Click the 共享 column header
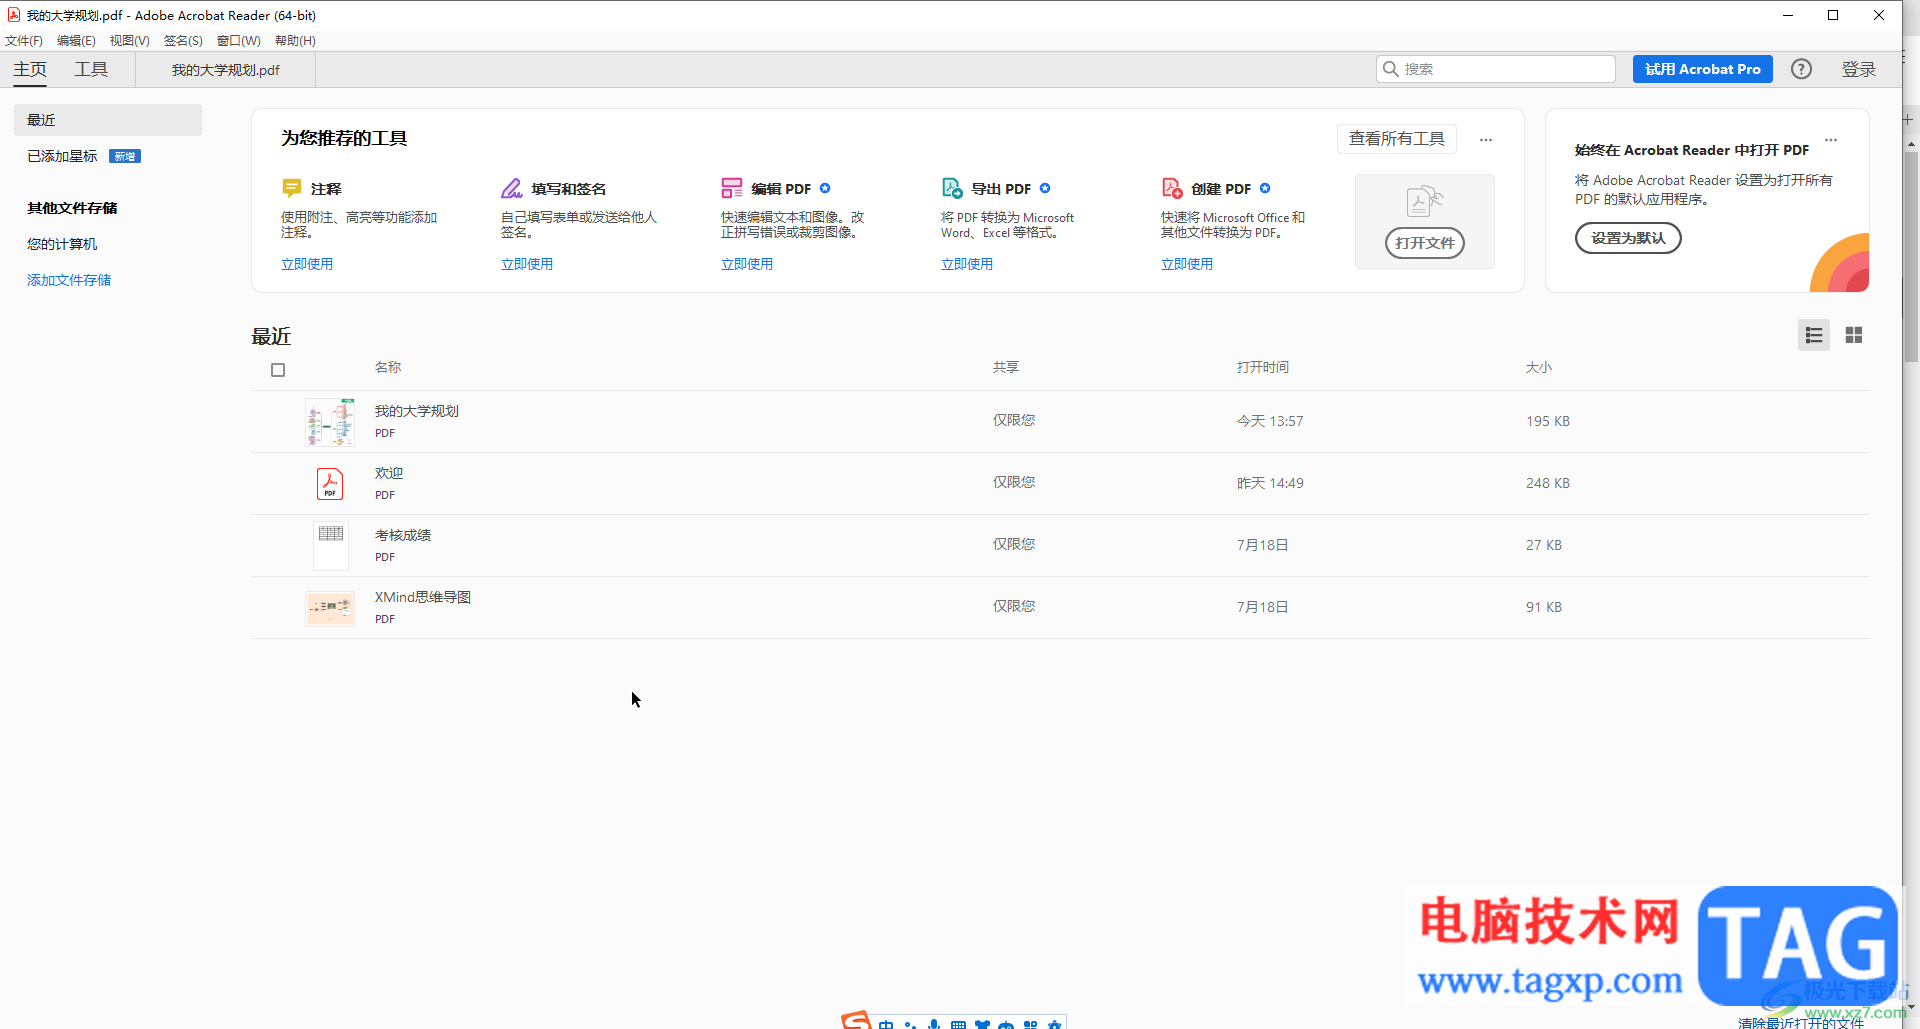The image size is (1920, 1029). (1006, 367)
